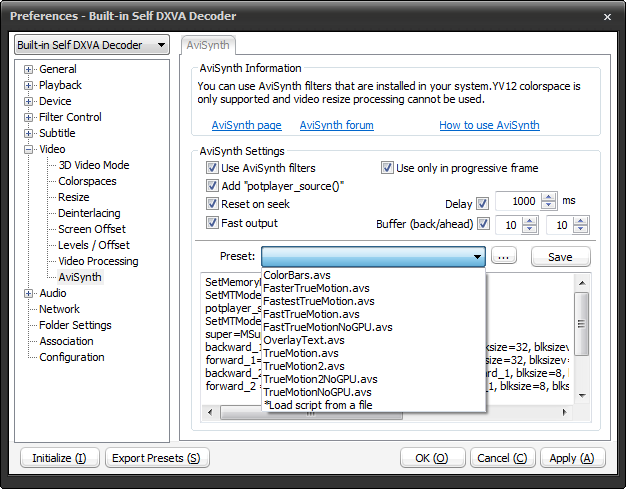The image size is (626, 489).
Task: Toggle Use AviSynth filters checkbox
Action: point(212,168)
